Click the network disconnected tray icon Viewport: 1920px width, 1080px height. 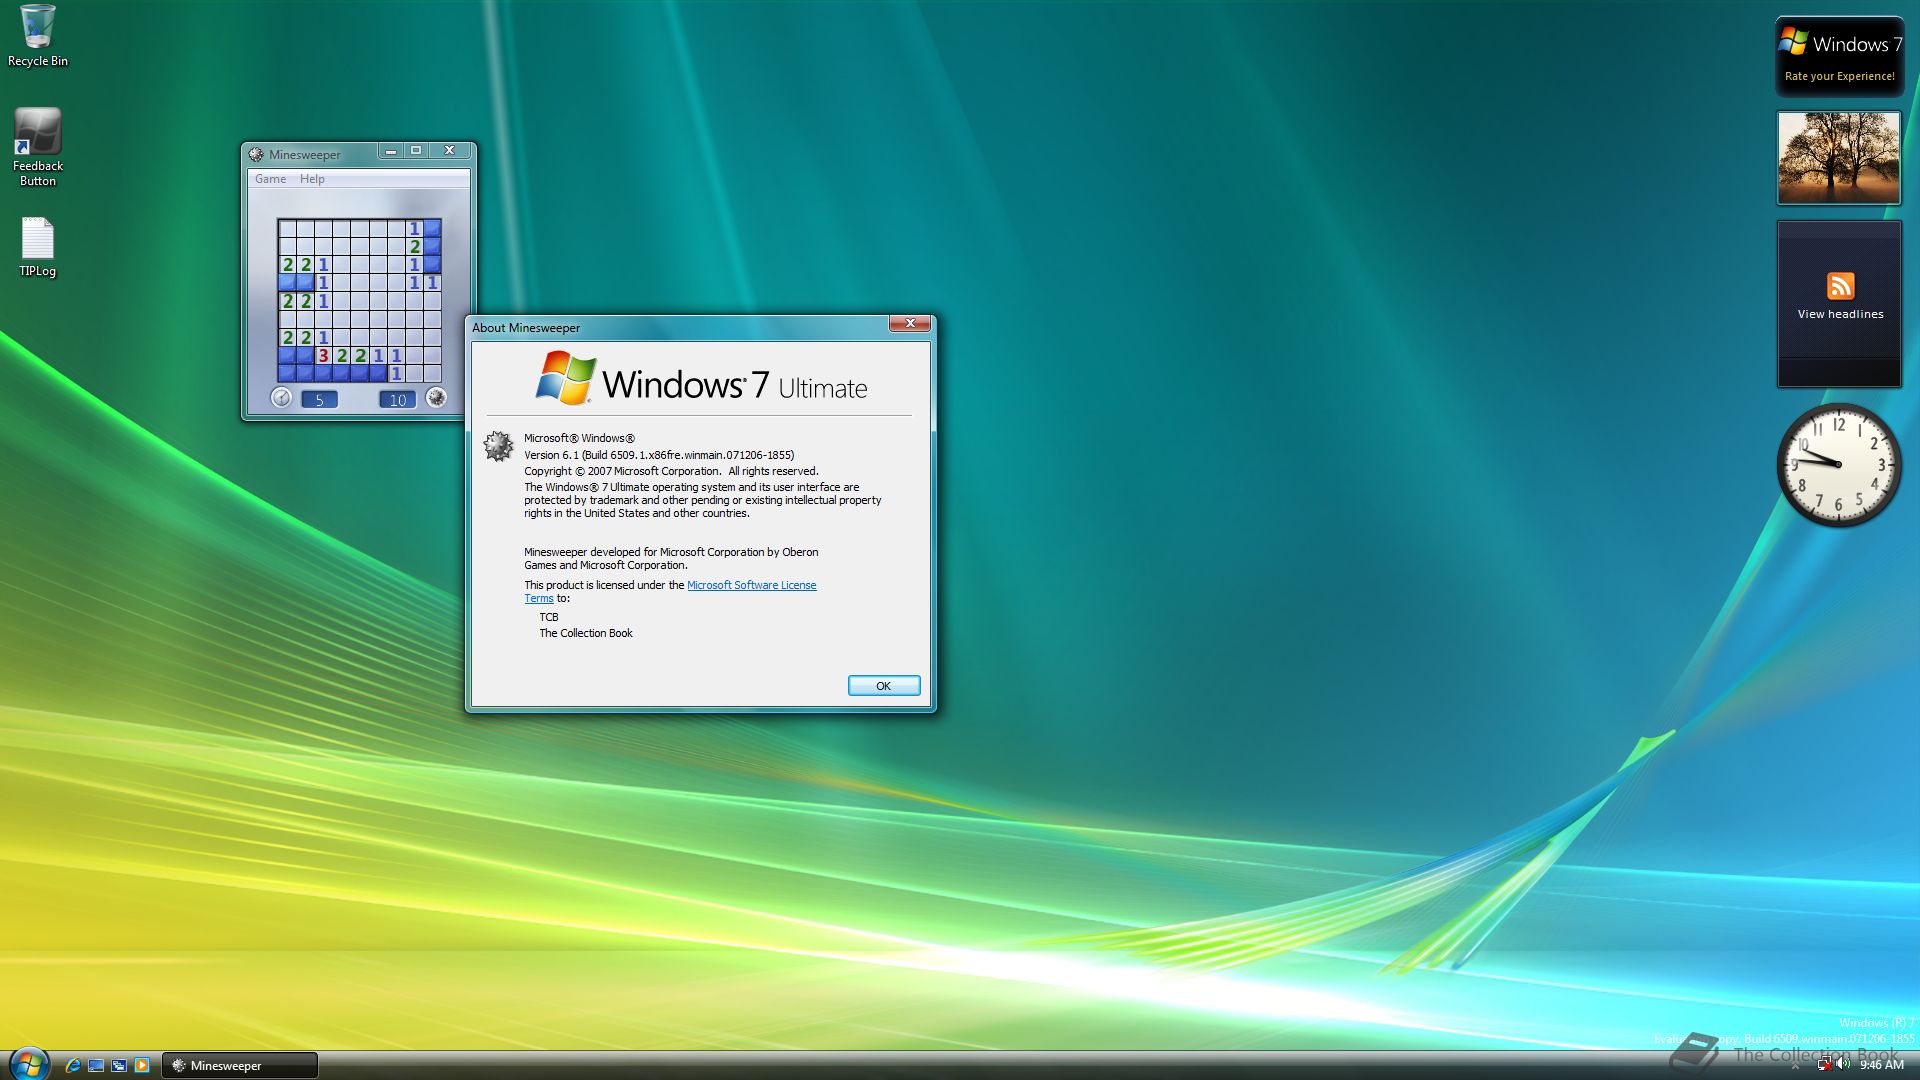coord(1824,1065)
